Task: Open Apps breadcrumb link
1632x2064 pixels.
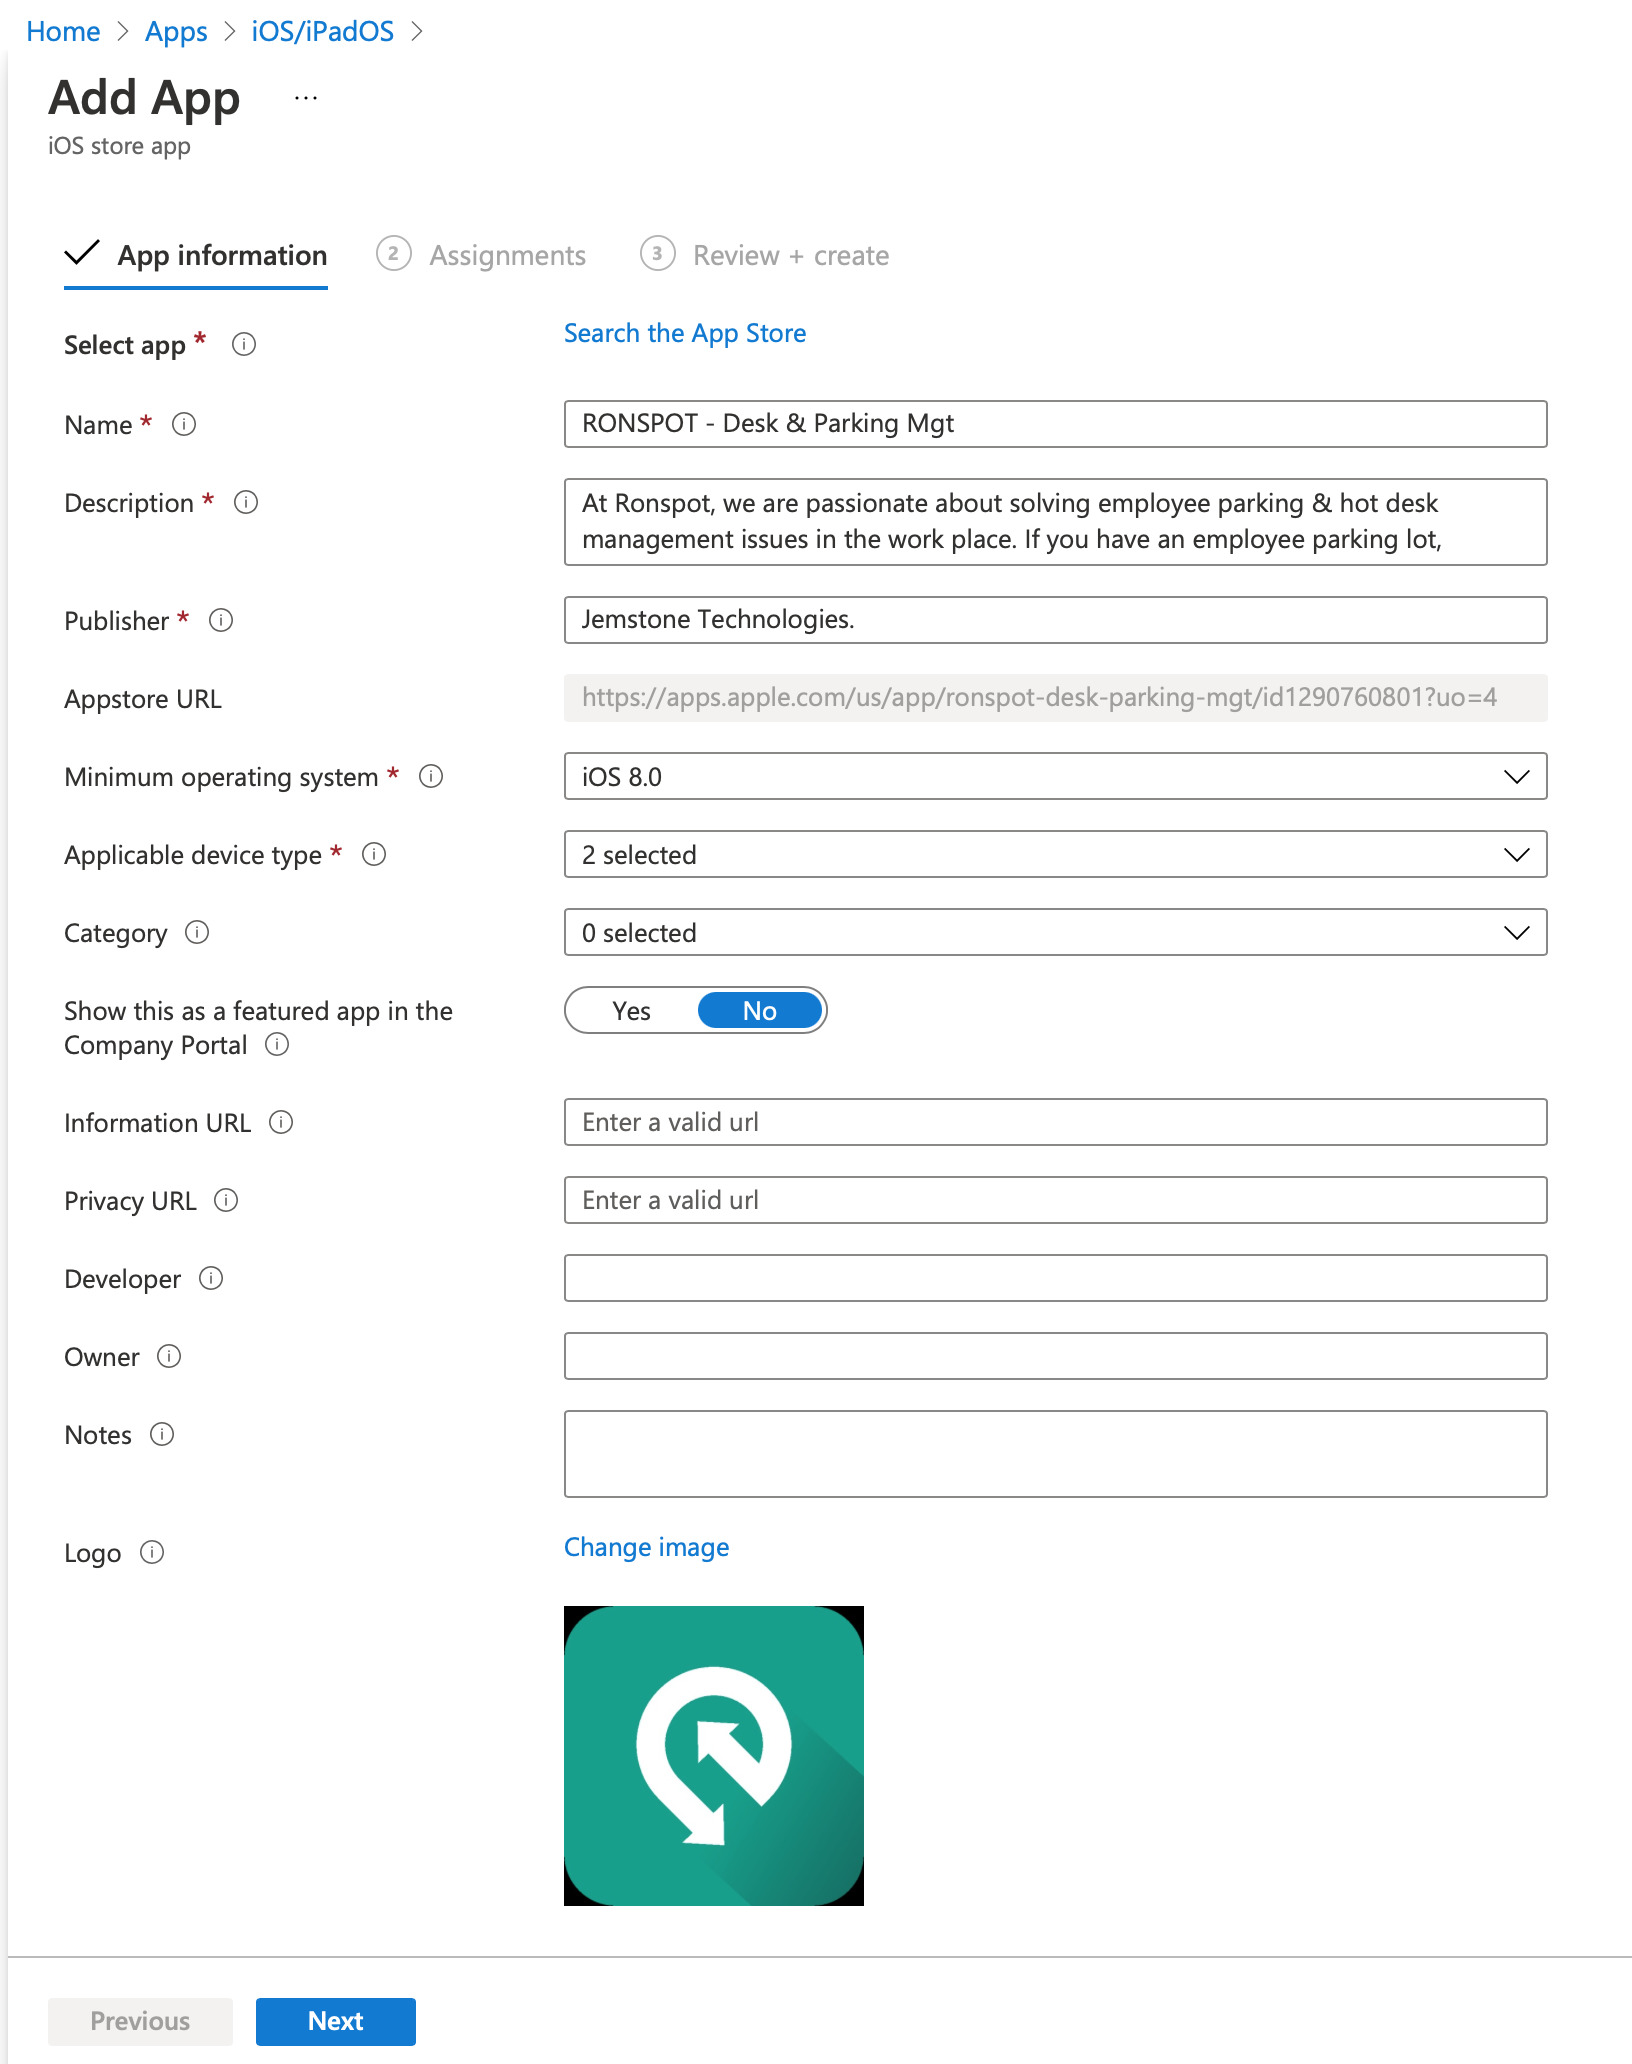Action: tap(176, 32)
